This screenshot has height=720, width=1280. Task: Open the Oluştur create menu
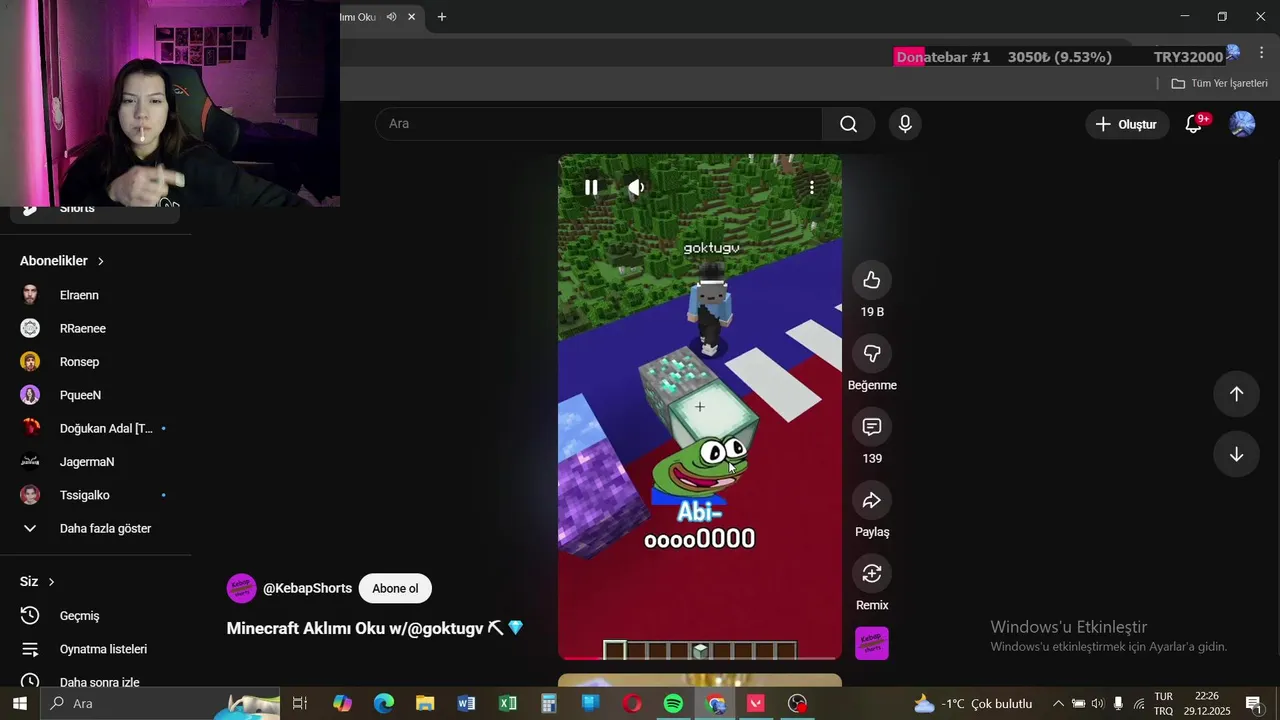[x=1127, y=124]
